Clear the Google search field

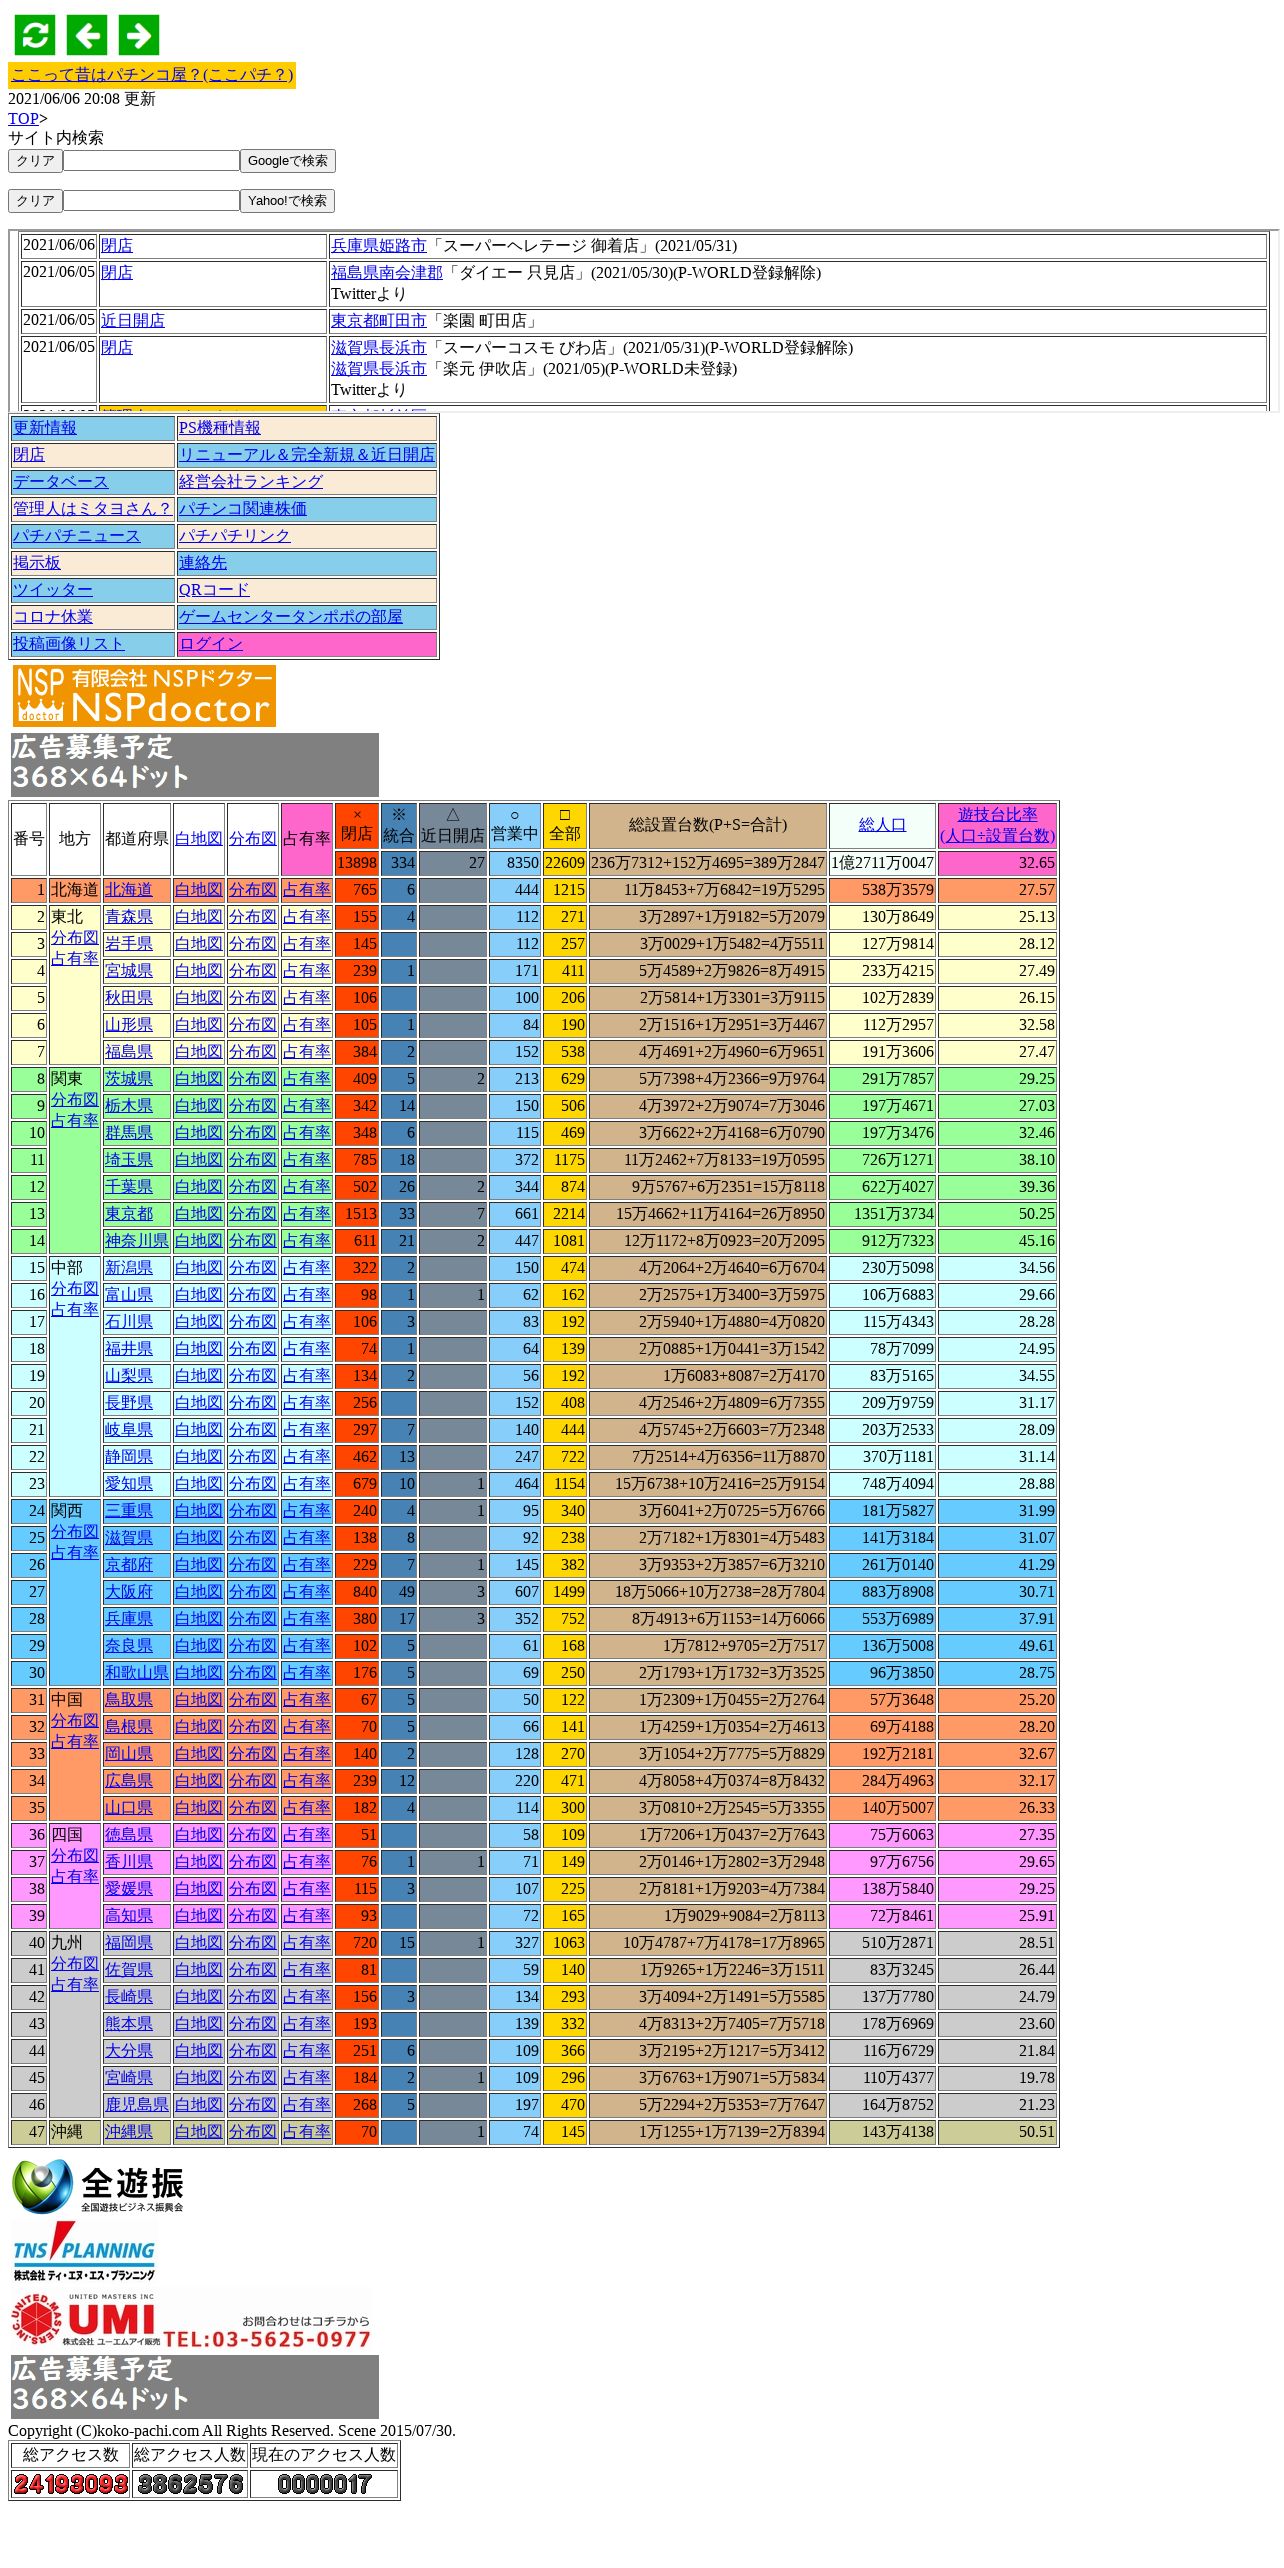(x=35, y=161)
